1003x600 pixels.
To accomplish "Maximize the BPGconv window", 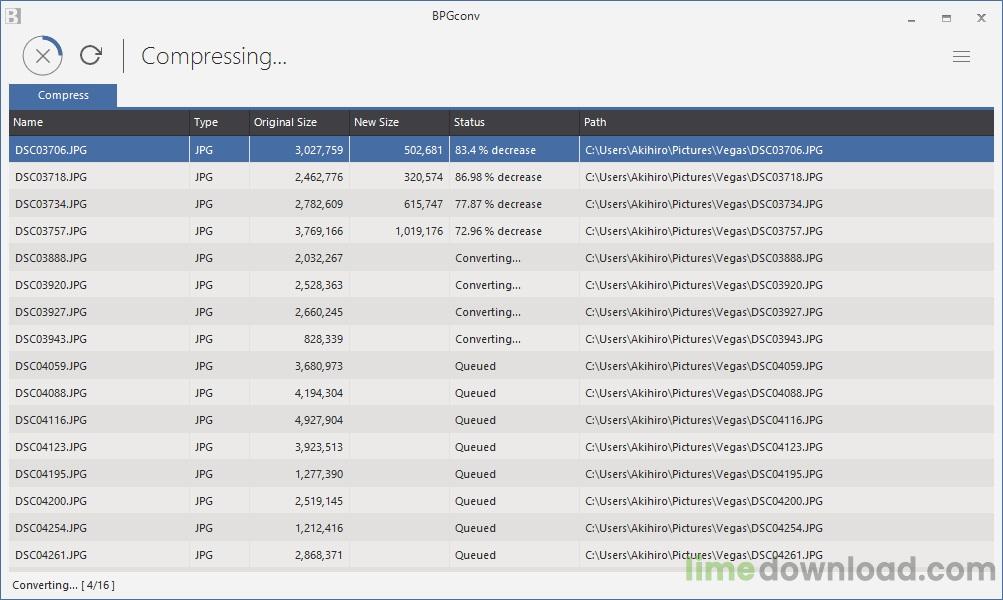I will (946, 18).
